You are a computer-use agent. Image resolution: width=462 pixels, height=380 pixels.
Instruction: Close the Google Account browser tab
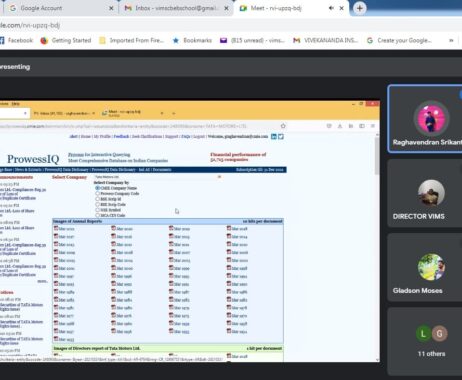[x=111, y=8]
